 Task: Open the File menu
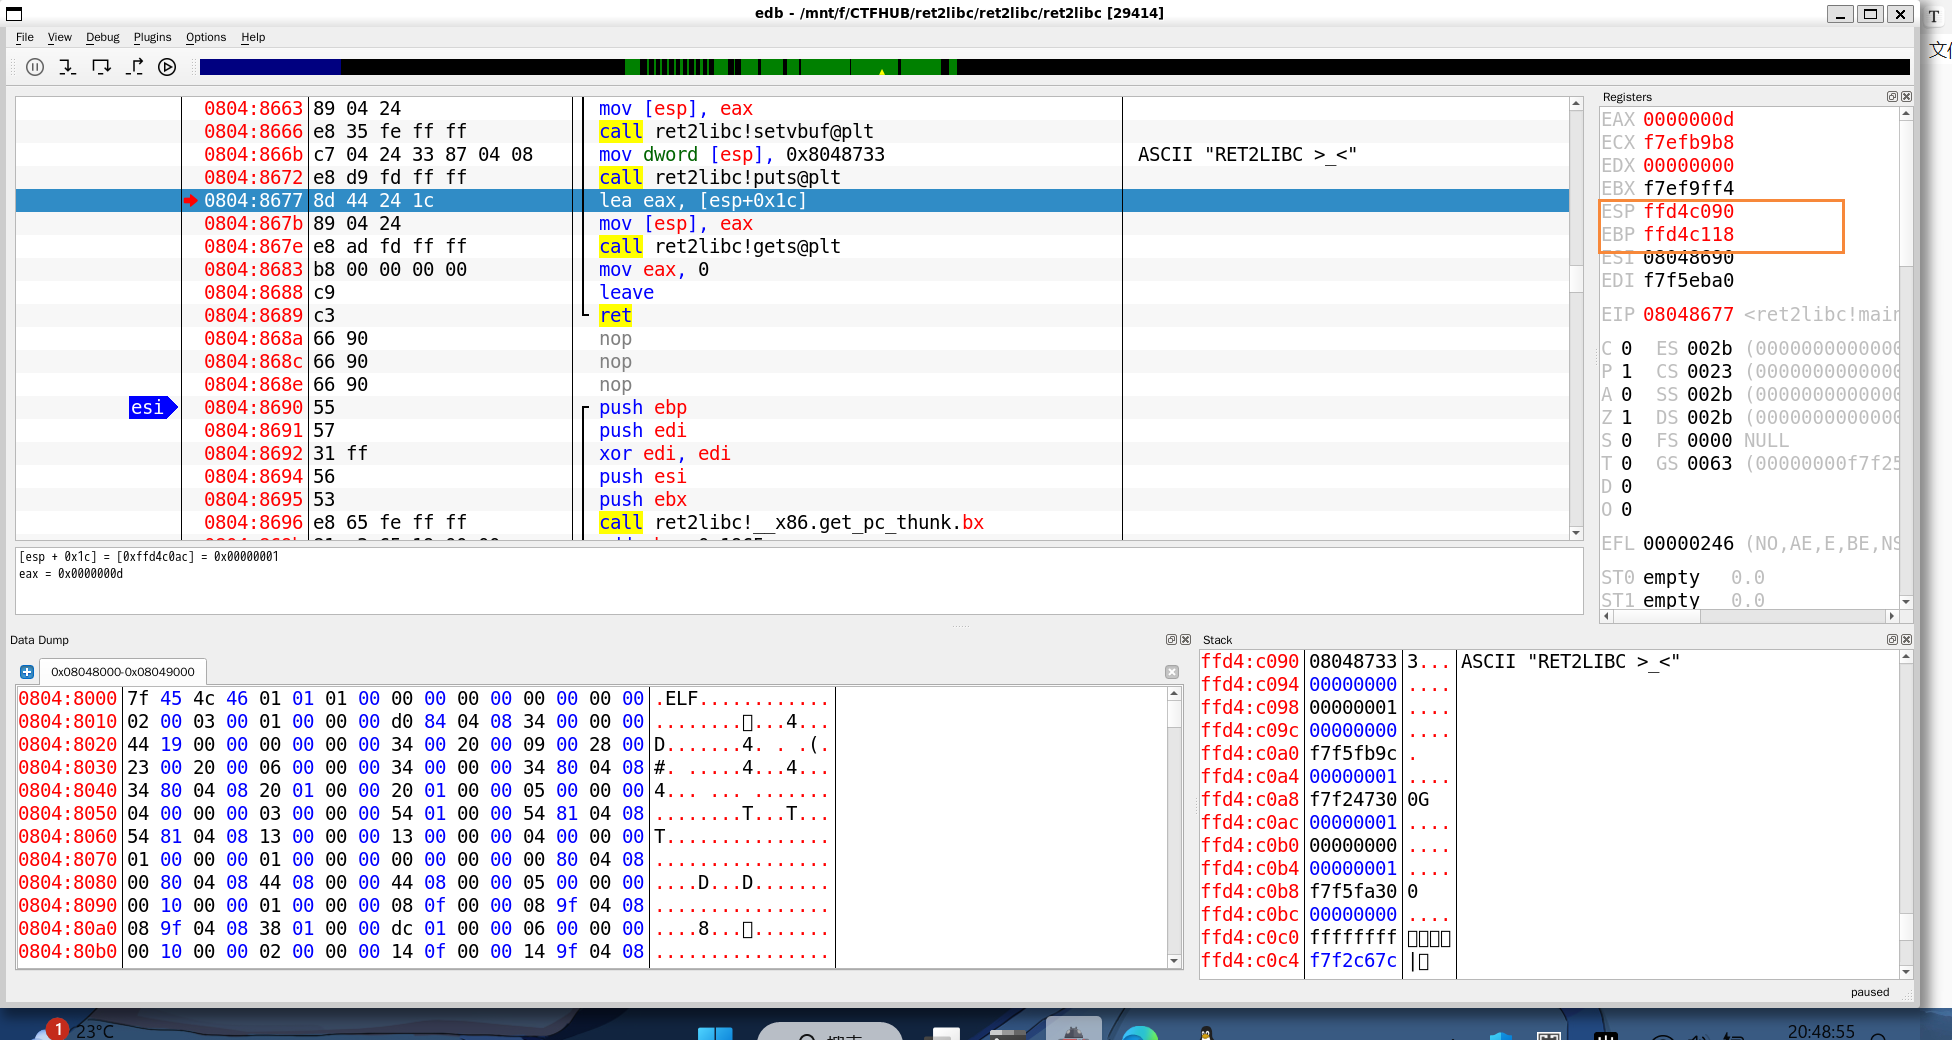click(25, 37)
